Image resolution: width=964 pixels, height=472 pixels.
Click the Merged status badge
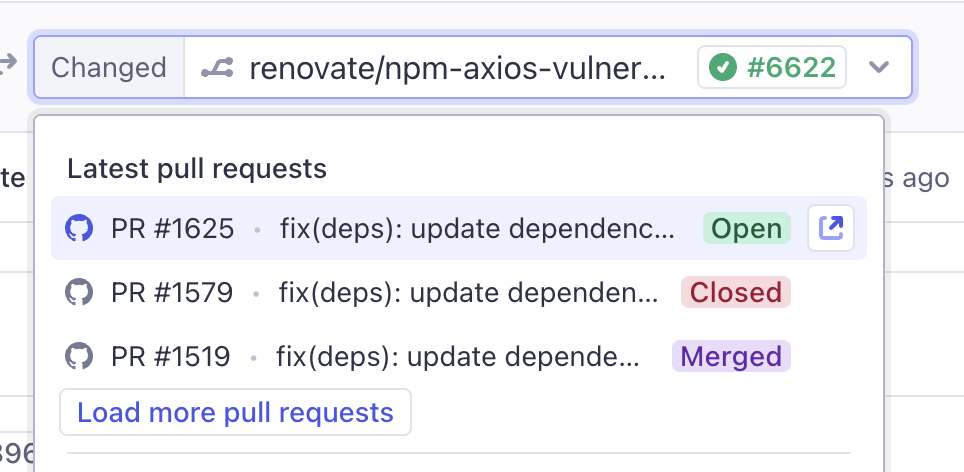pos(731,356)
